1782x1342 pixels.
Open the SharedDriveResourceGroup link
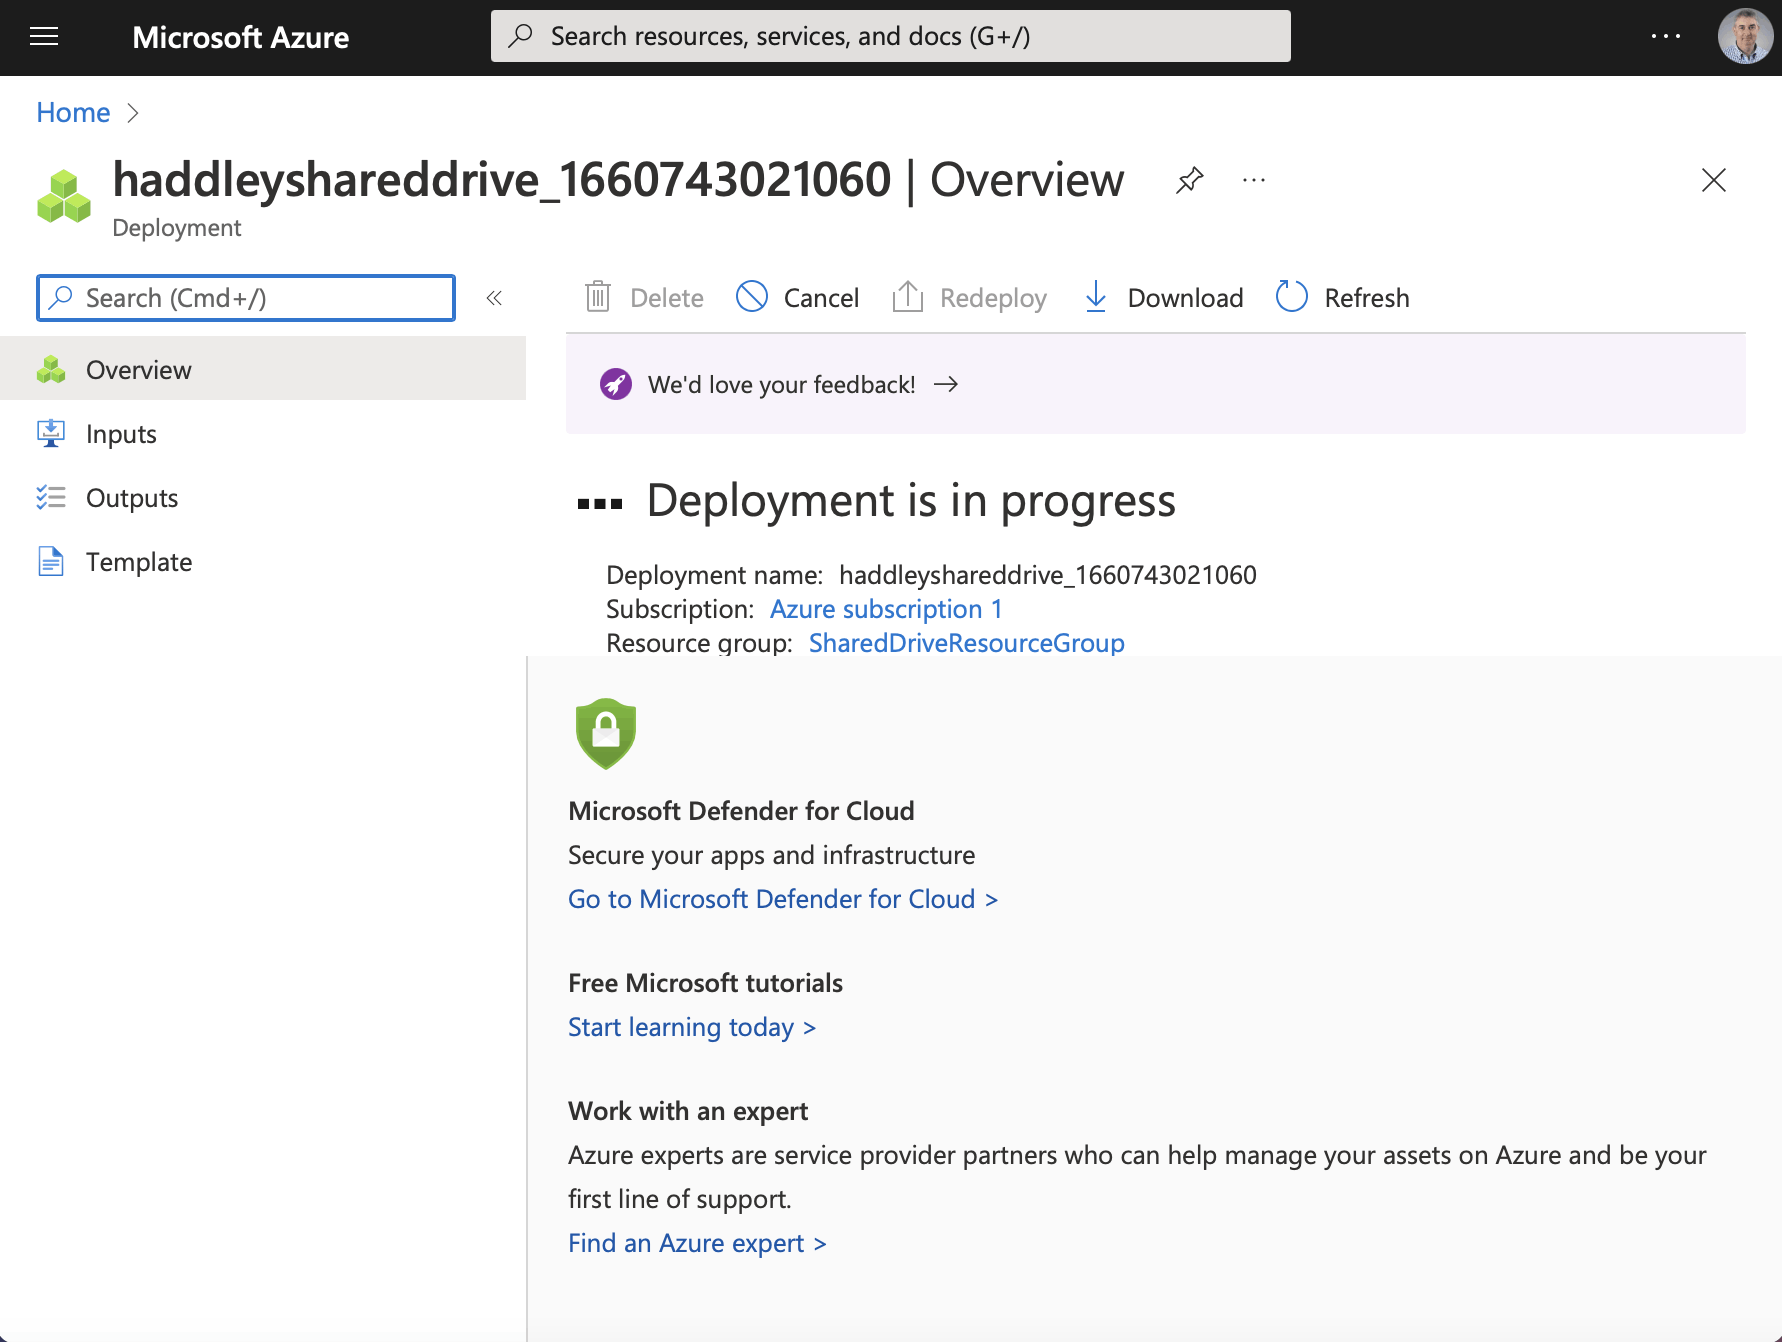pos(966,643)
